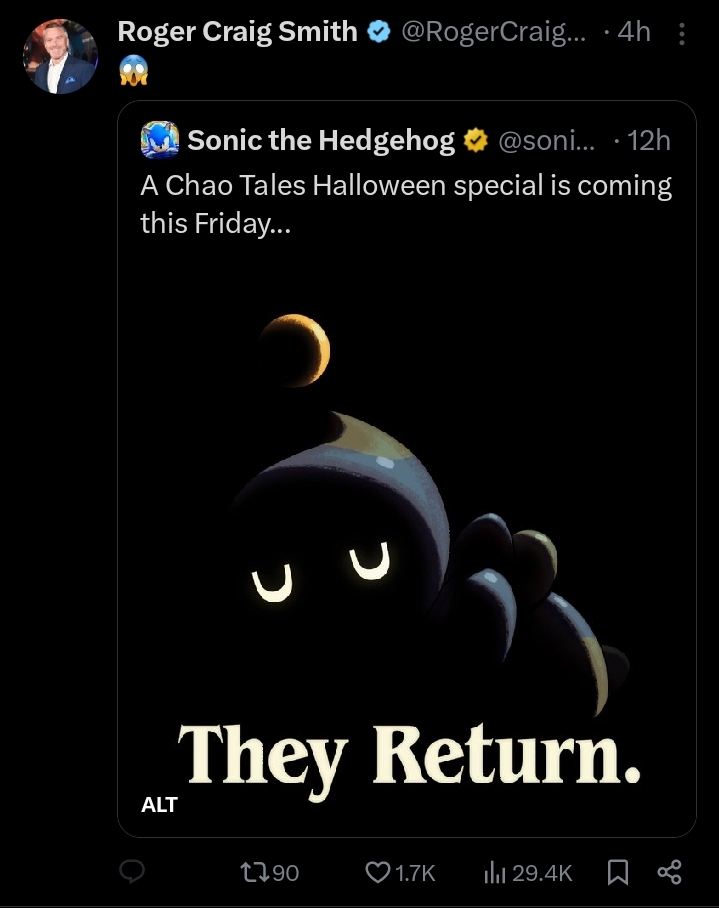
Task: Click the blue verified badge
Action: [379, 32]
